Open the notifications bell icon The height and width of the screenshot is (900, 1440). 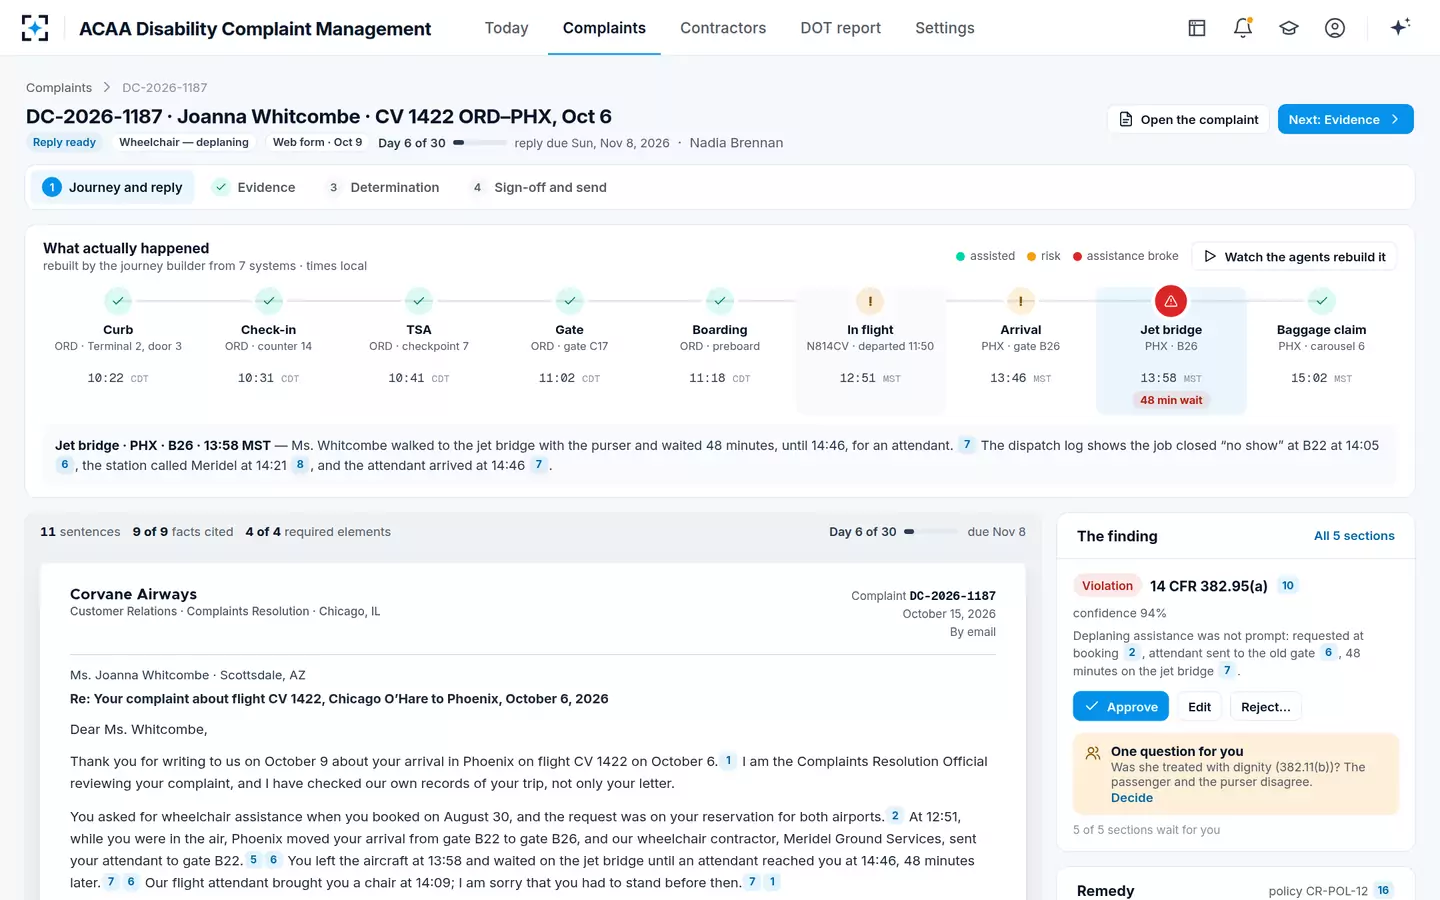1243,28
